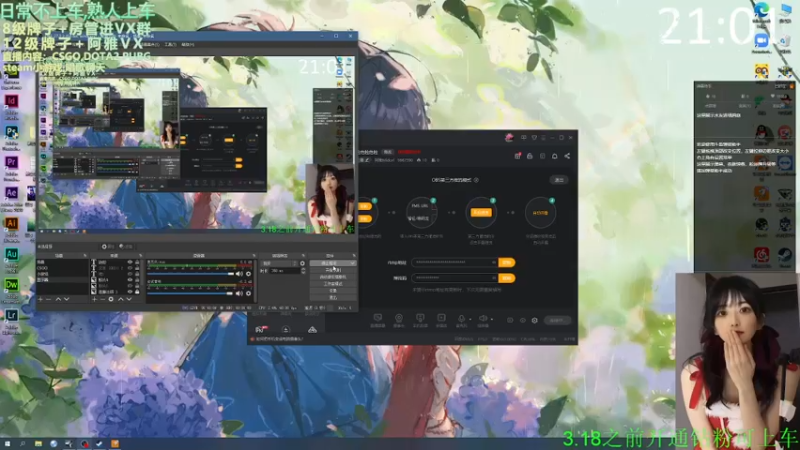Open the scene transition type dropdown

[x=279, y=263]
